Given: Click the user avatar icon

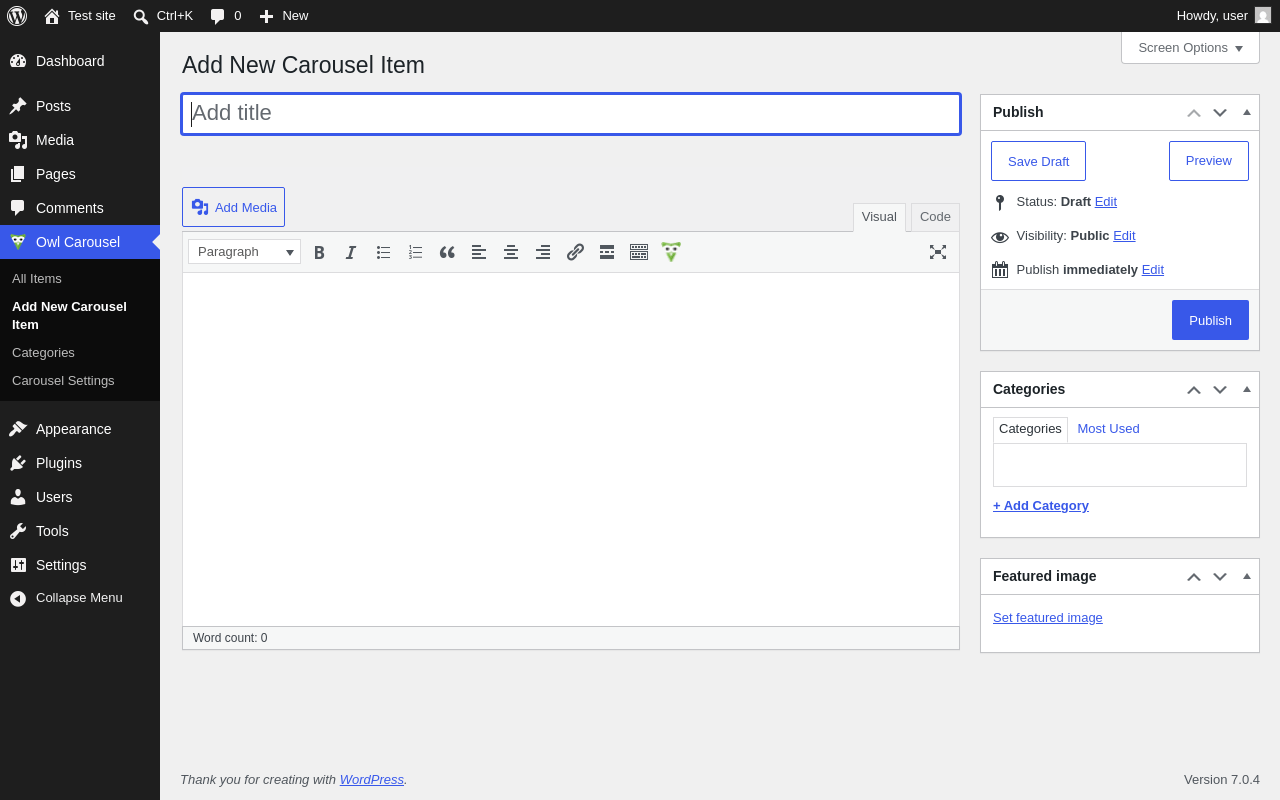Looking at the screenshot, I should pyautogui.click(x=1263, y=15).
